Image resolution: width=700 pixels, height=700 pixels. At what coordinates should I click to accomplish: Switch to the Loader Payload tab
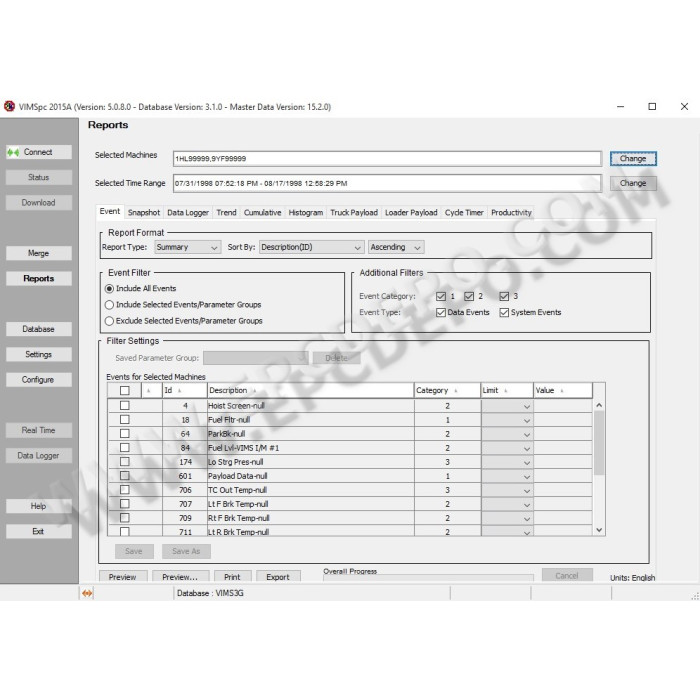411,213
